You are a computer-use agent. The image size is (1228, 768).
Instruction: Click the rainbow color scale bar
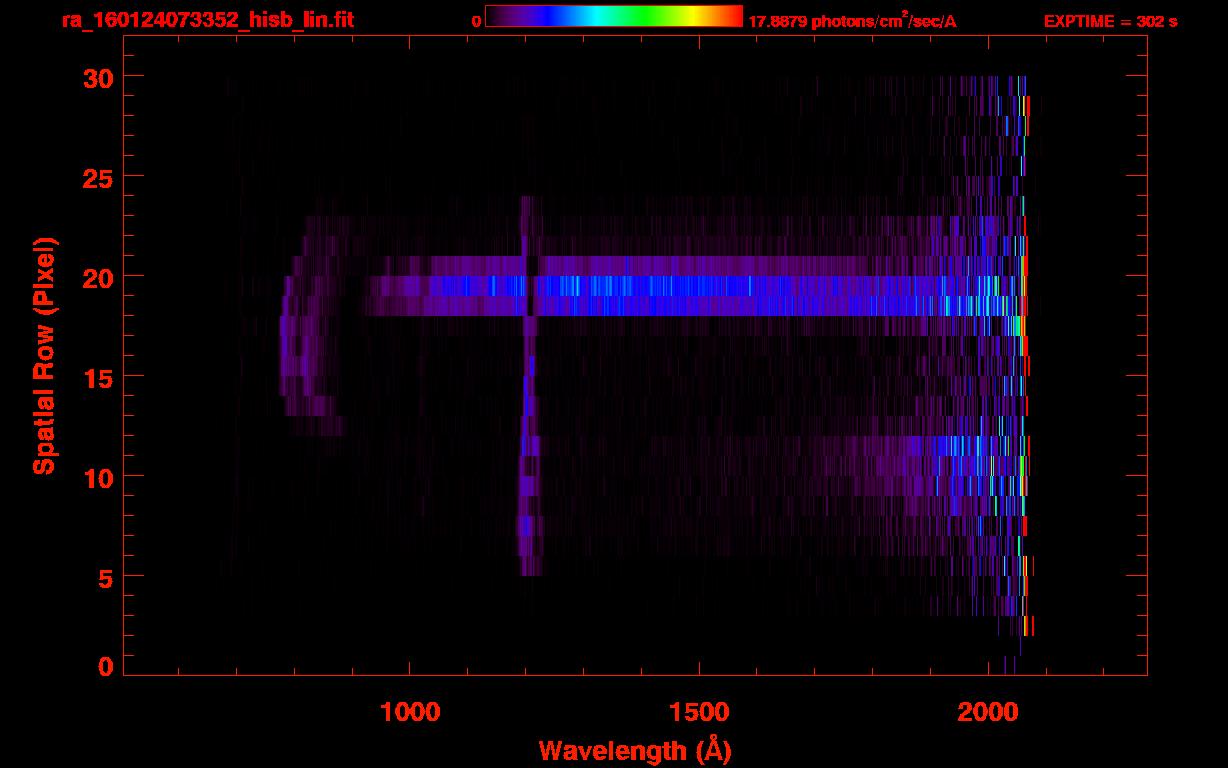tap(614, 17)
